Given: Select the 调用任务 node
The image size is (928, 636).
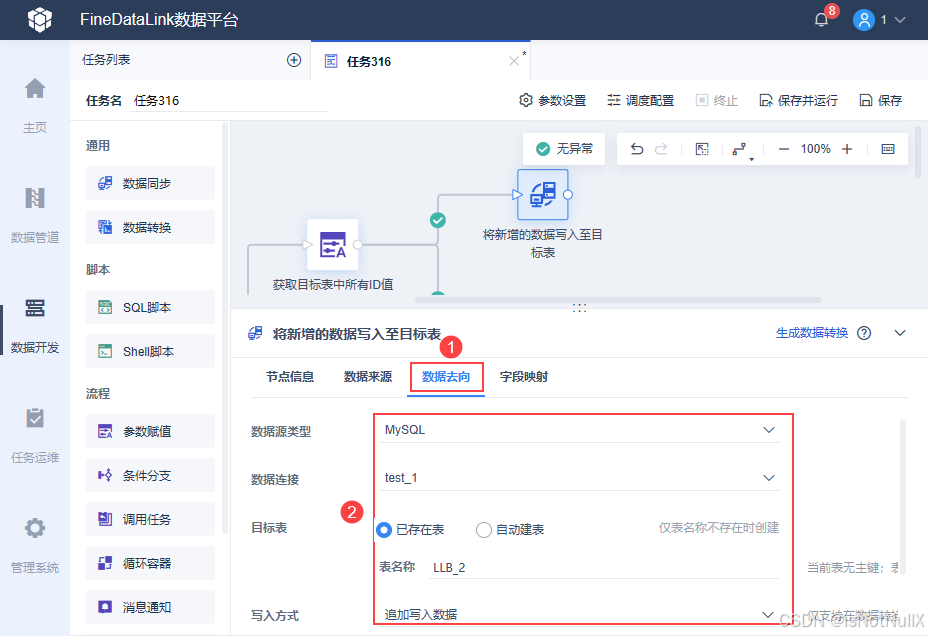Looking at the screenshot, I should pyautogui.click(x=150, y=519).
